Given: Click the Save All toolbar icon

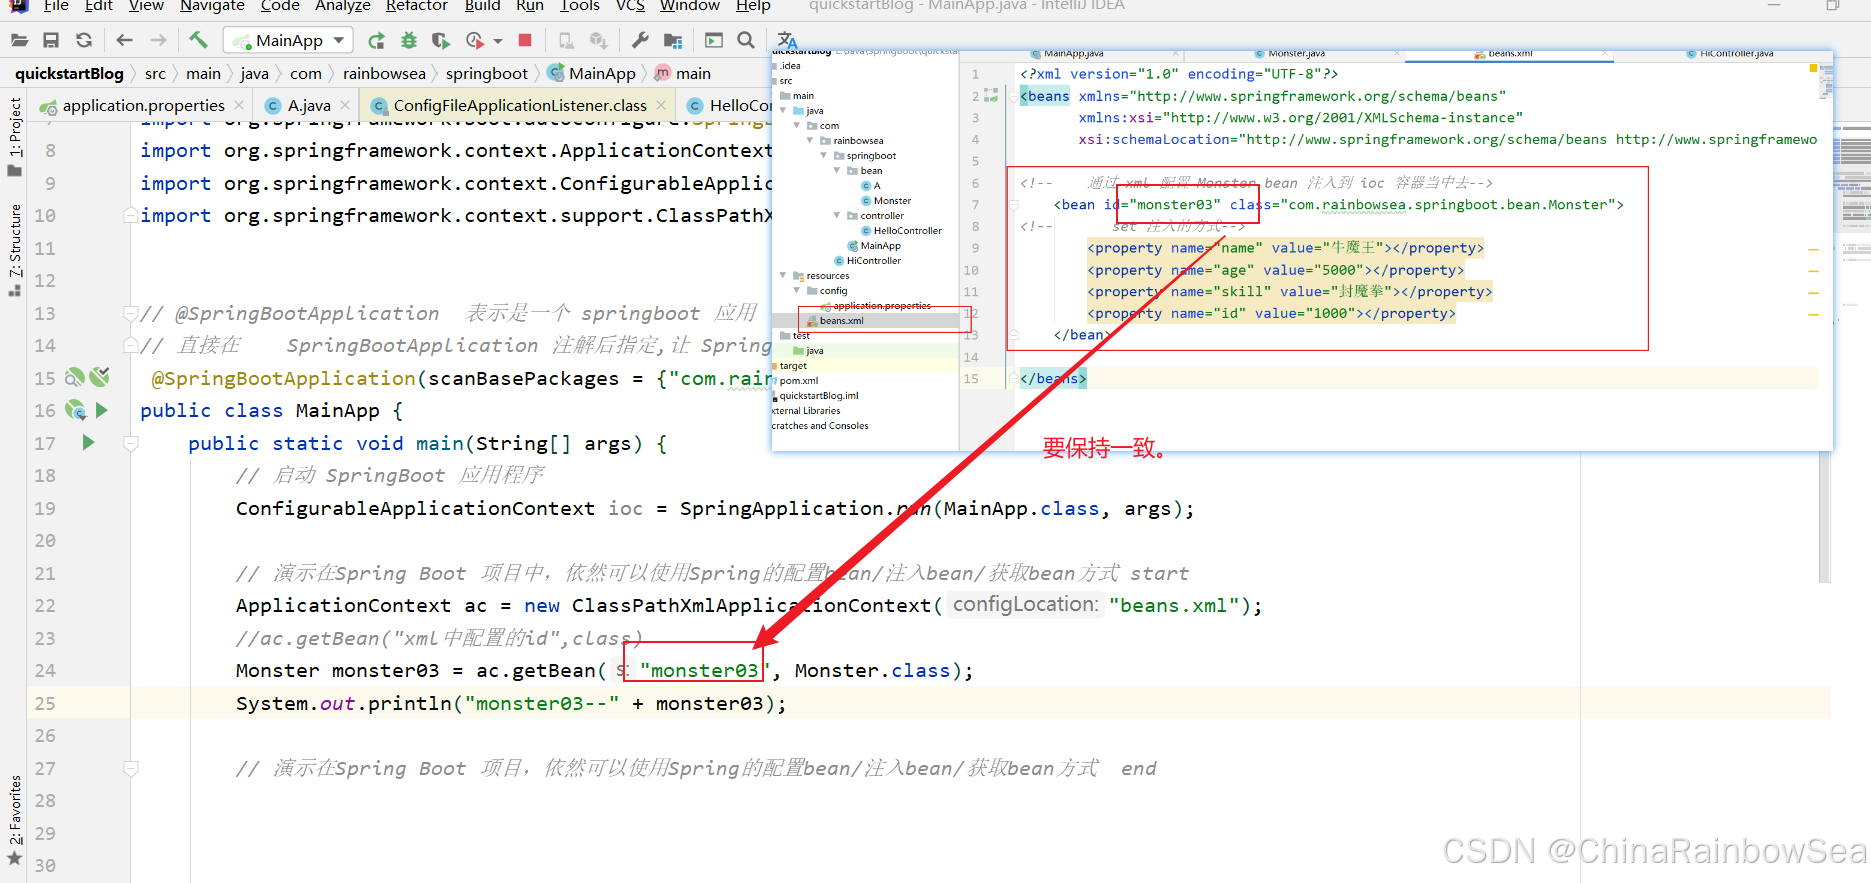Looking at the screenshot, I should point(51,40).
